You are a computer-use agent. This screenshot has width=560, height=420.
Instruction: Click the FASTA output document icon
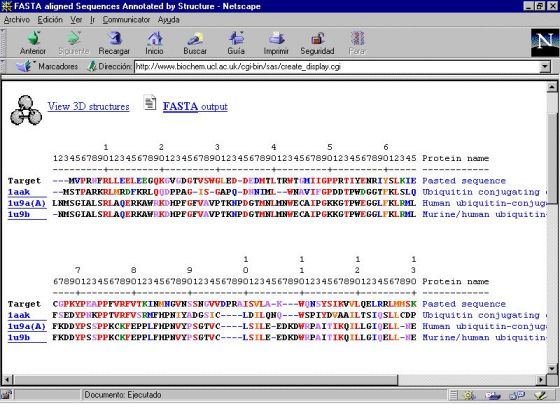pyautogui.click(x=150, y=102)
